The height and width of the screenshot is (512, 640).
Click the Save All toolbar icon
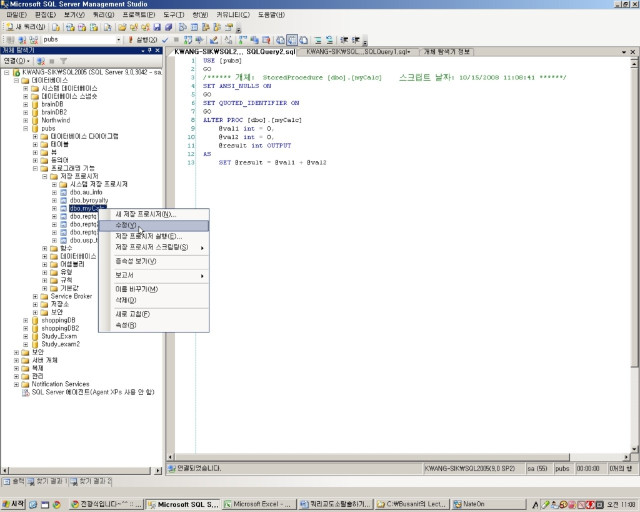coord(168,27)
